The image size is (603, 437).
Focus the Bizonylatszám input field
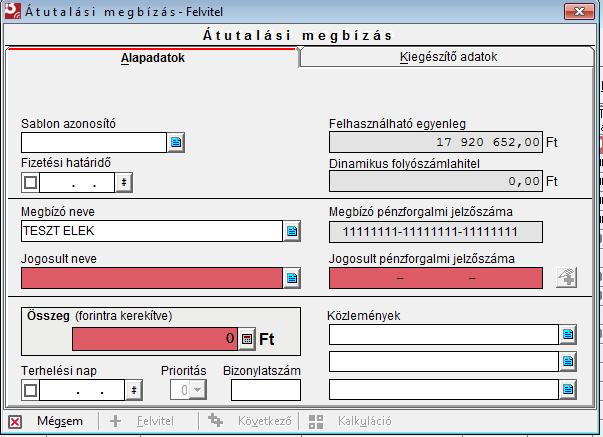pyautogui.click(x=266, y=390)
